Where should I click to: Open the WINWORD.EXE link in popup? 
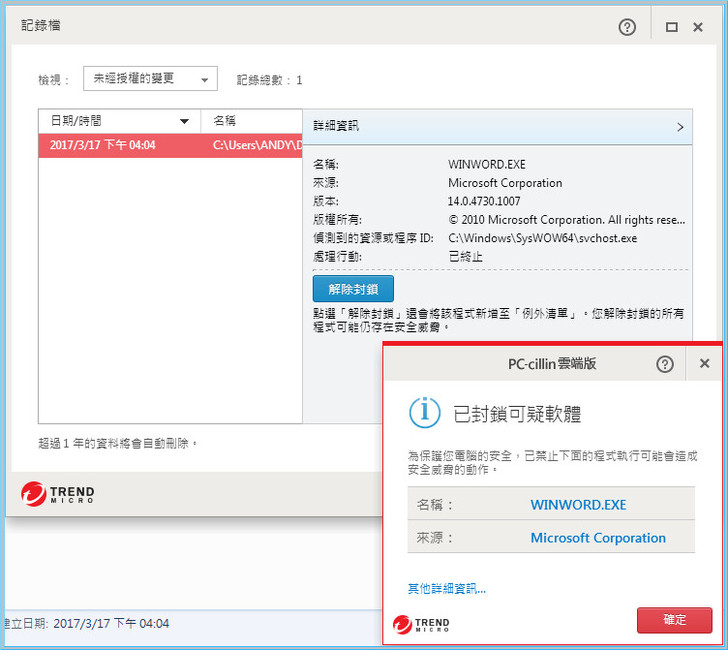click(x=578, y=505)
